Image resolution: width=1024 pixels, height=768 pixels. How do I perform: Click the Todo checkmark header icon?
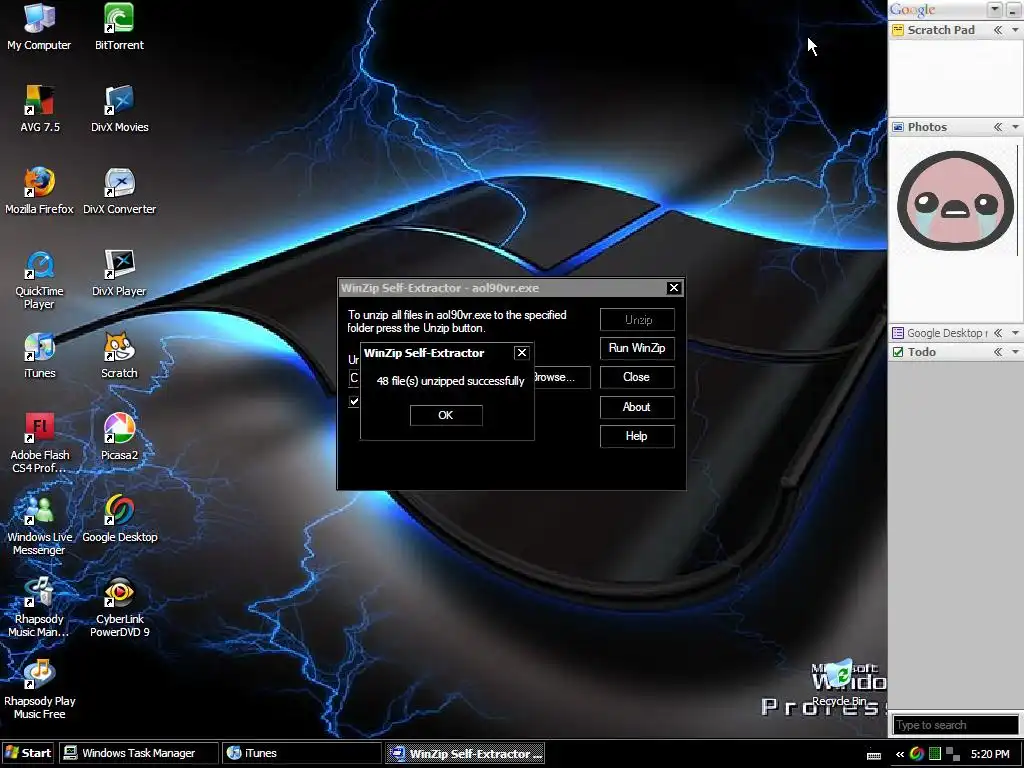pyautogui.click(x=898, y=352)
